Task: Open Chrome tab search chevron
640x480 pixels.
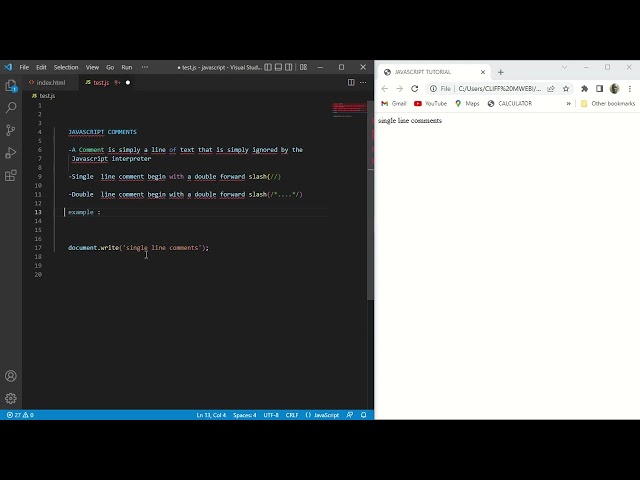Action: [x=564, y=67]
